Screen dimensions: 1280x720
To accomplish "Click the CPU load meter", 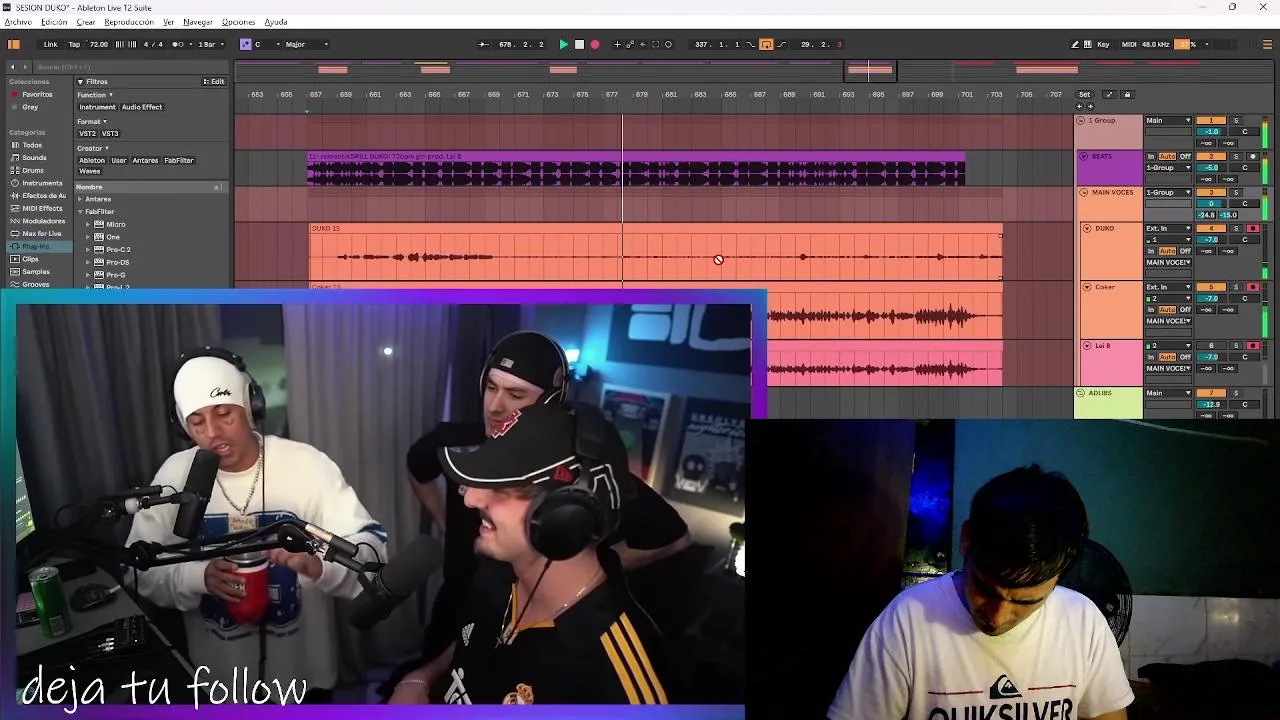I will 1185,44.
